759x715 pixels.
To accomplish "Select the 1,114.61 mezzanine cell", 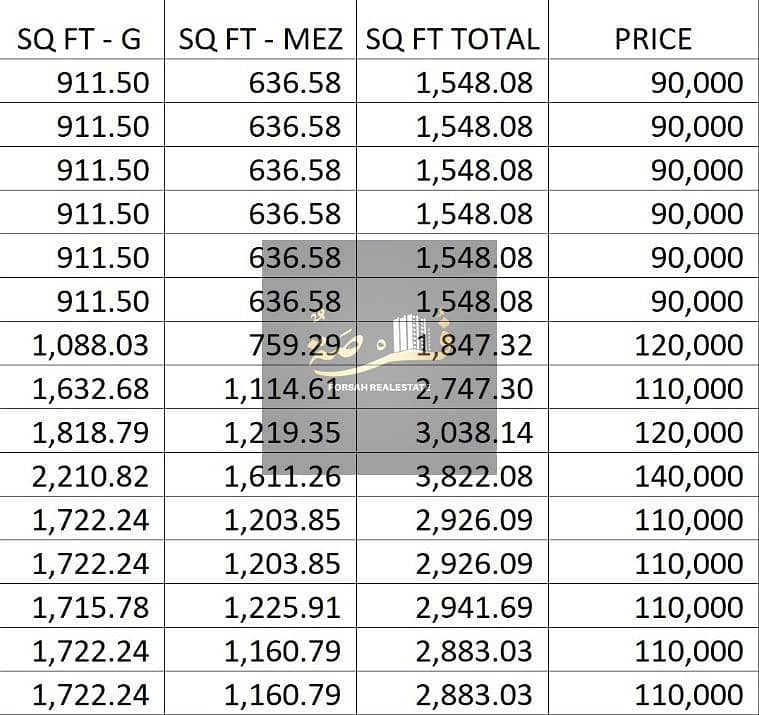I will point(260,387).
